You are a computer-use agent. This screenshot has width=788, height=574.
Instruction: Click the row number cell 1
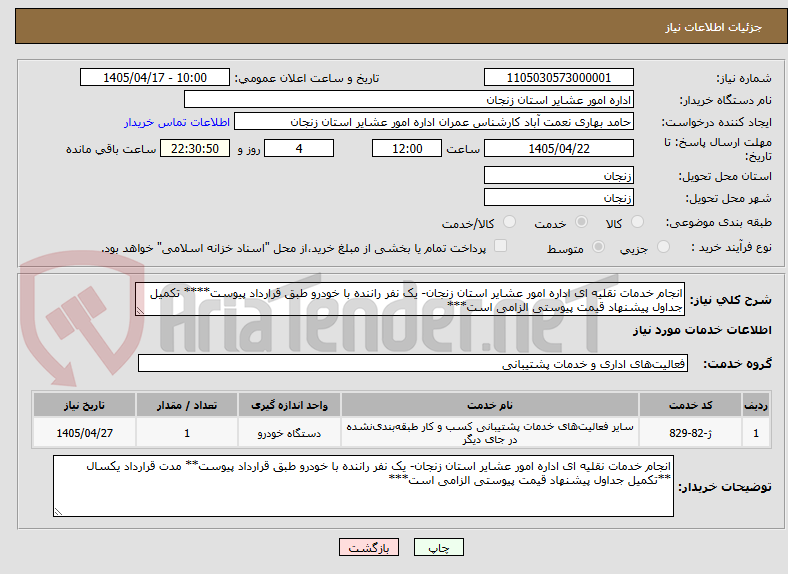click(756, 433)
